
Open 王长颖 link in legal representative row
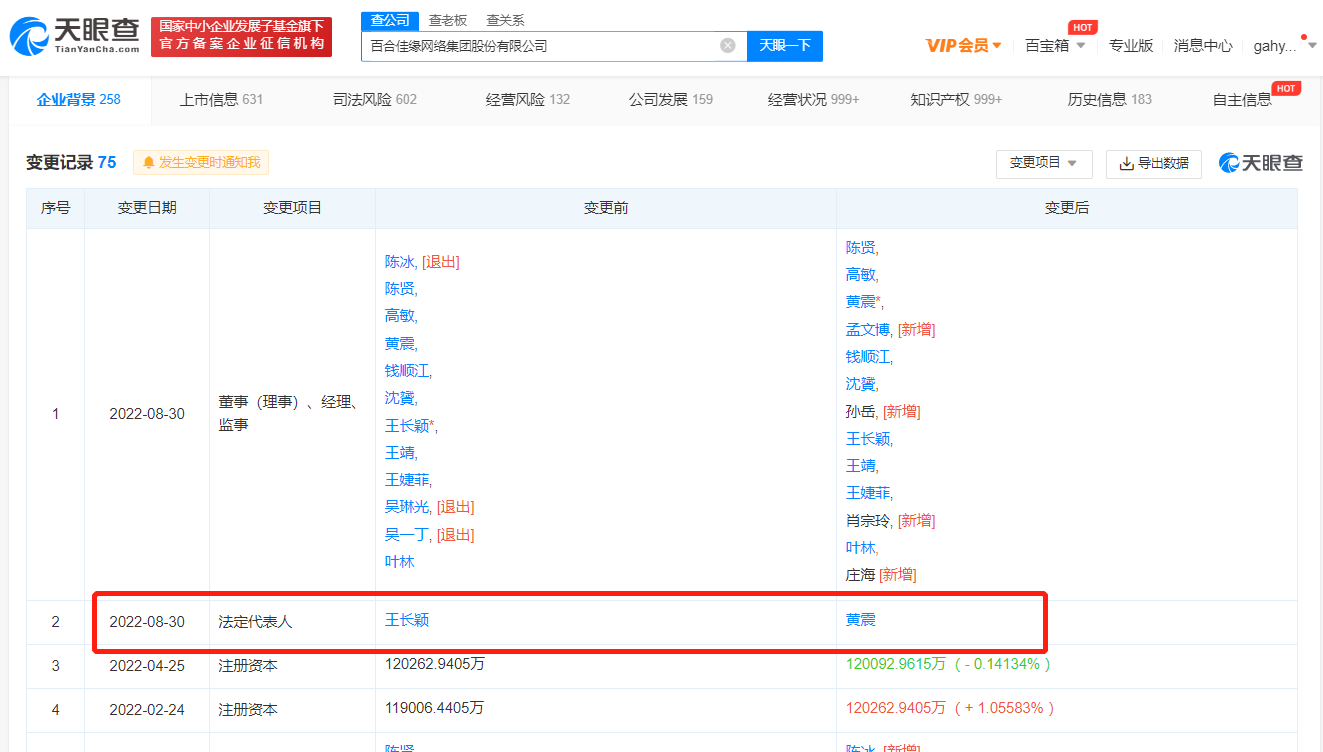pos(407,620)
